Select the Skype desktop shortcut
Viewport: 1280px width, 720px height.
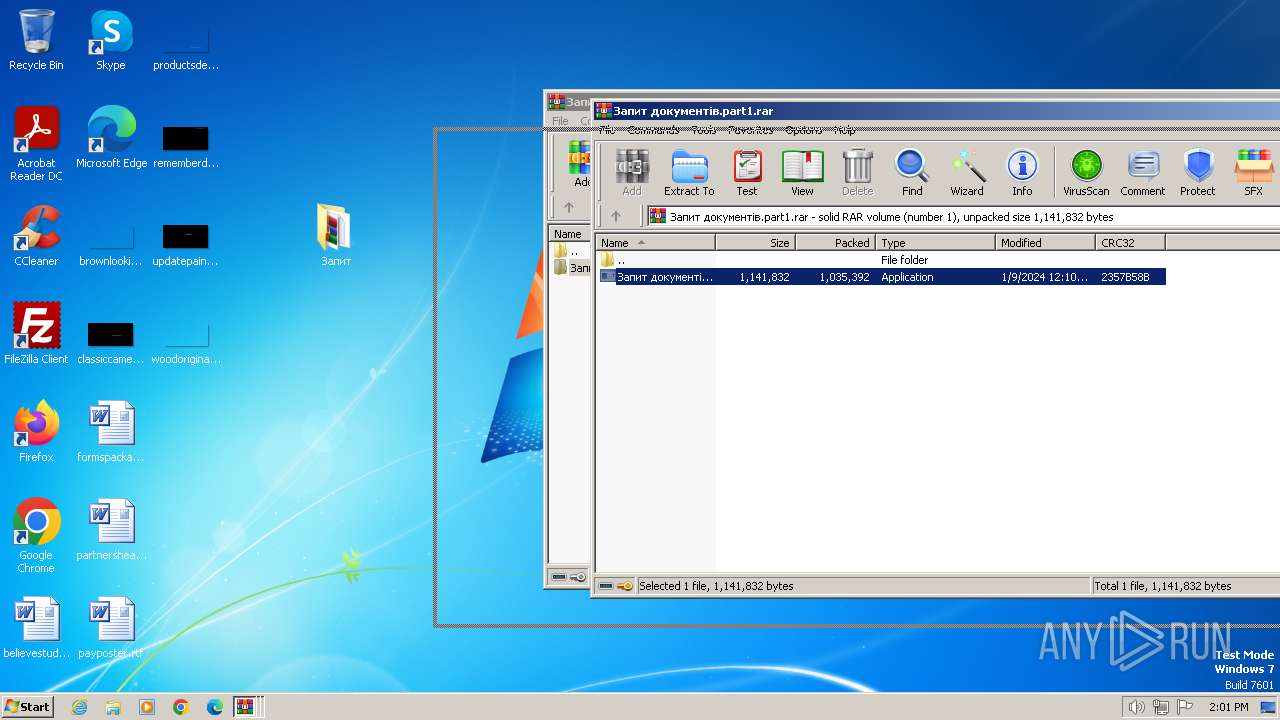[110, 41]
